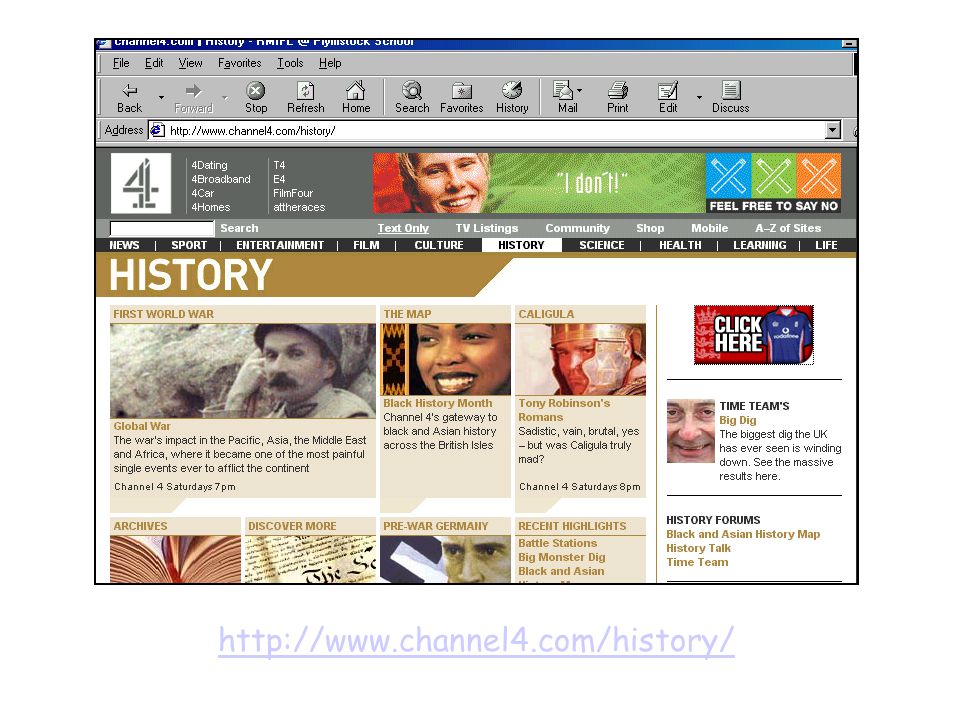This screenshot has height=720, width=960.
Task: Switch to the CULTURE section tab
Action: tap(438, 245)
